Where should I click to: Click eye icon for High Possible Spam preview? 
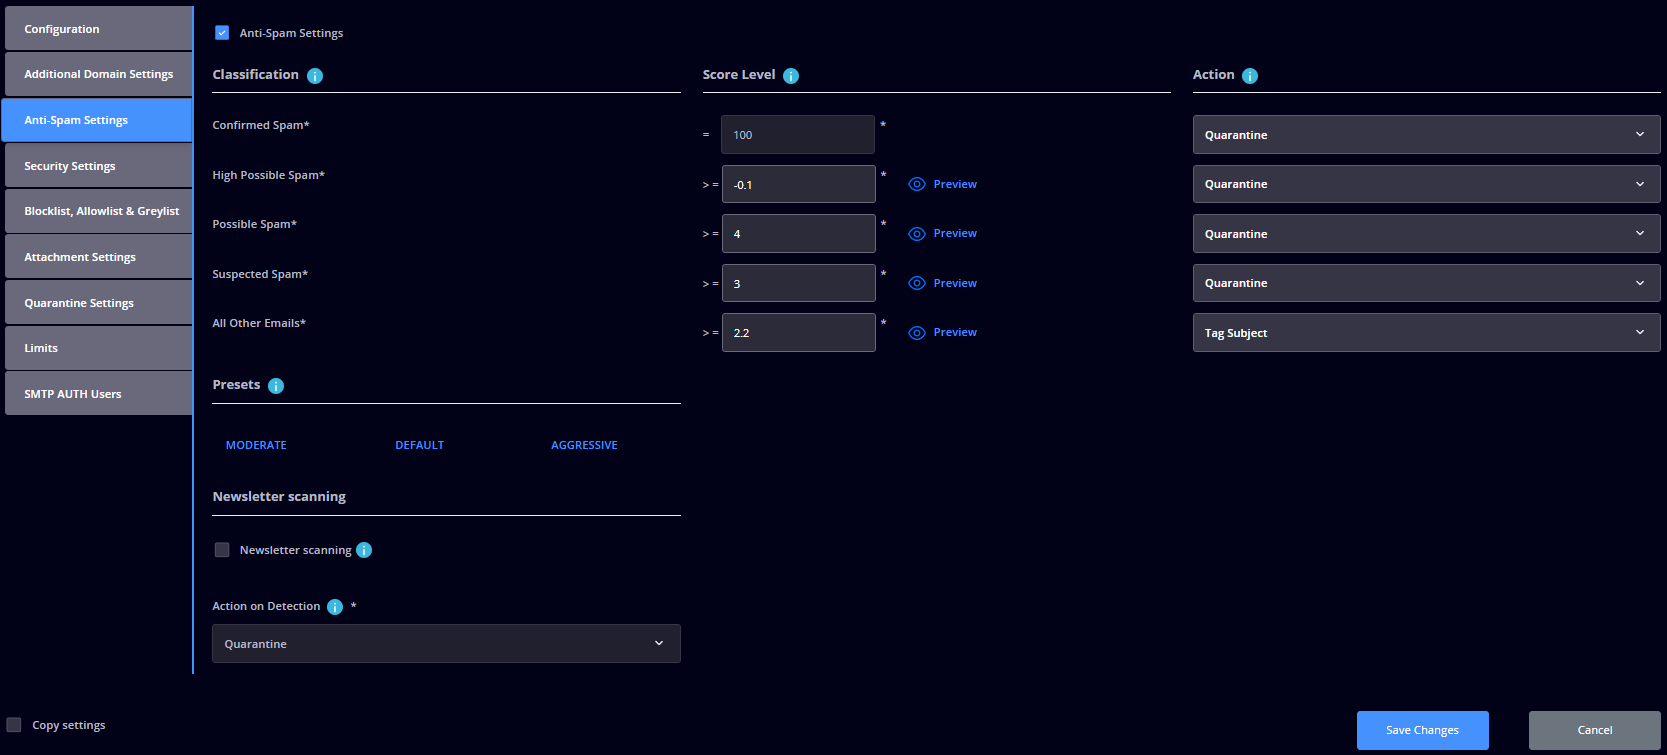[x=917, y=184]
